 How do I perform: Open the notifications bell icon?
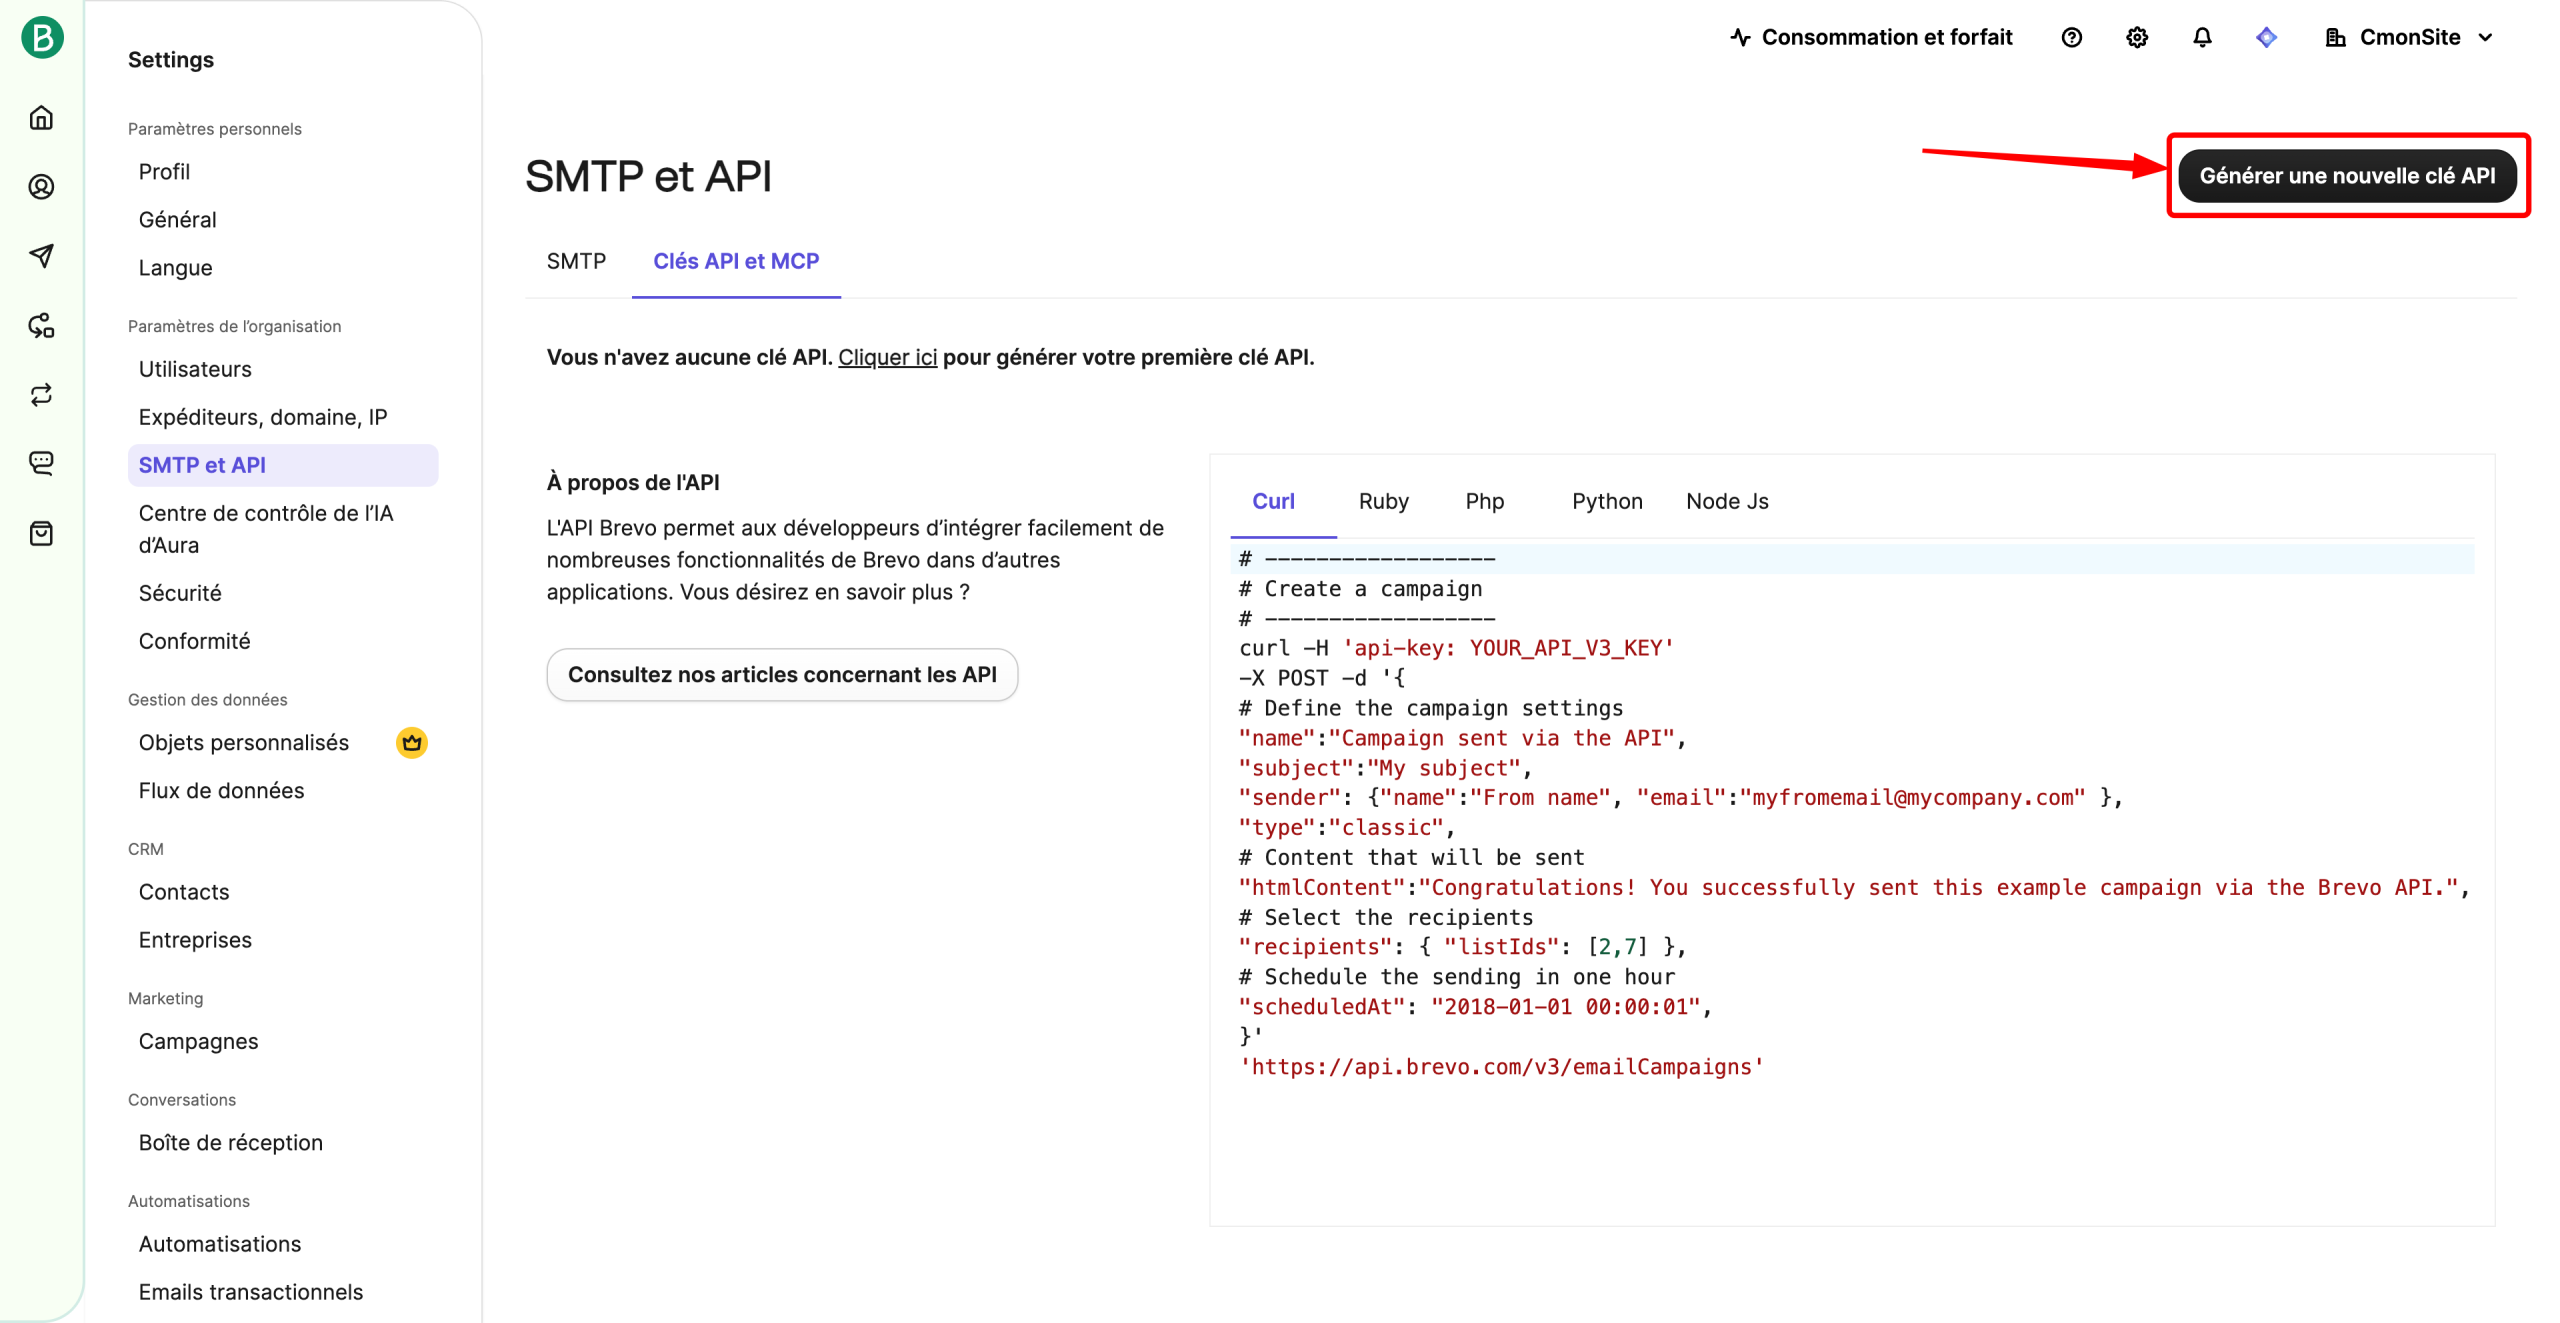tap(2201, 38)
